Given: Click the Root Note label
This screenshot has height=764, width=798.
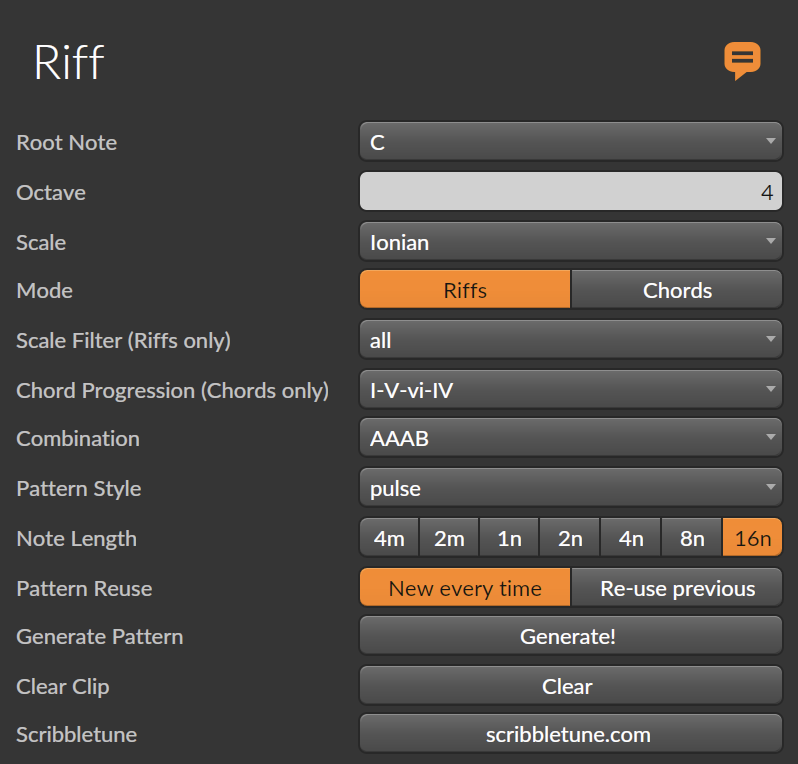Looking at the screenshot, I should pos(67,143).
